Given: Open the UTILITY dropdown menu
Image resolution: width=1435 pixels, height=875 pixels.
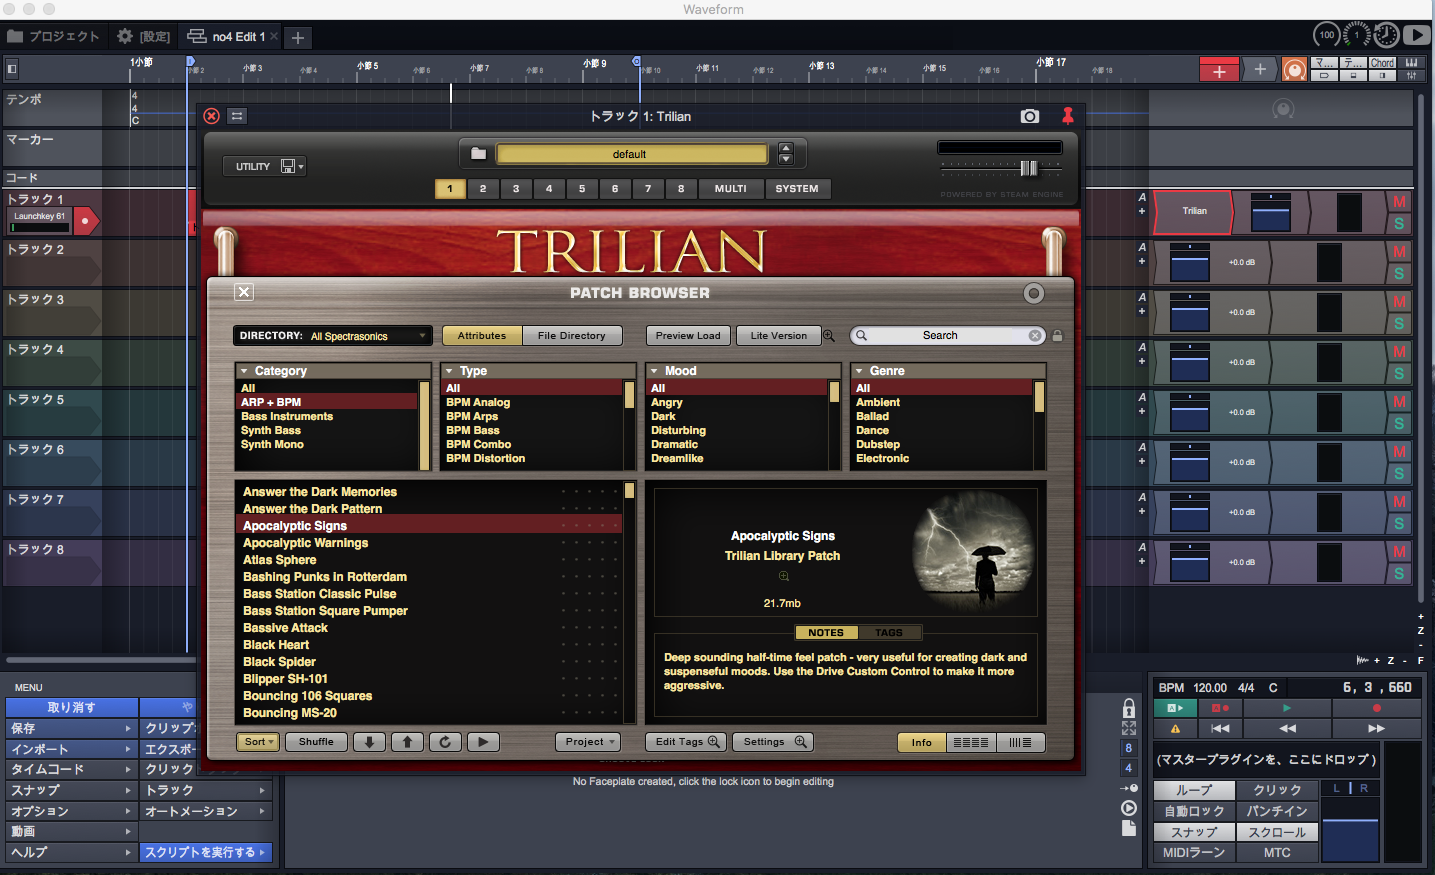Looking at the screenshot, I should click(264, 166).
